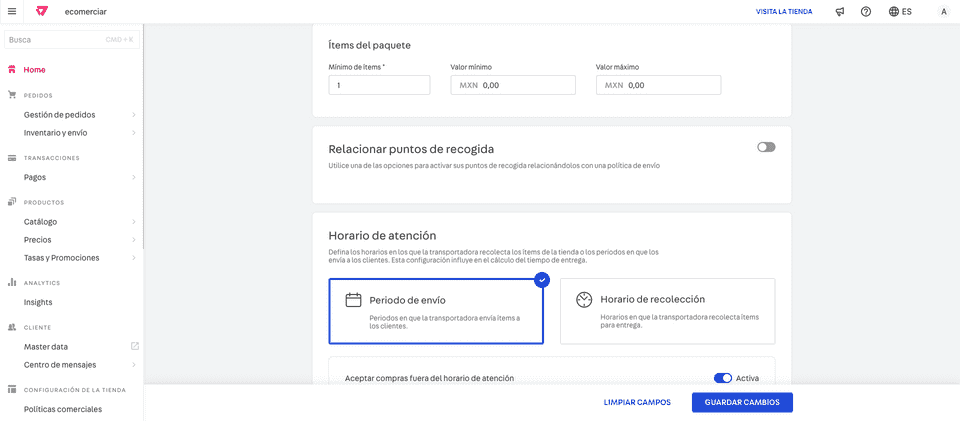Image resolution: width=960 pixels, height=421 pixels.
Task: Click the Configuración de la tienda icon
Action: [x=12, y=390]
